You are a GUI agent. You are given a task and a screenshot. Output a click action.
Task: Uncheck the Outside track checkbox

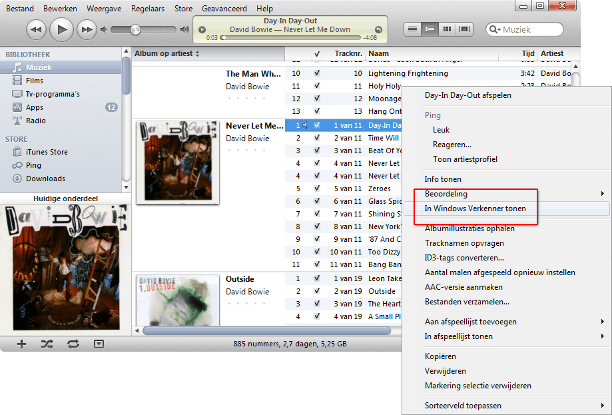(x=317, y=291)
